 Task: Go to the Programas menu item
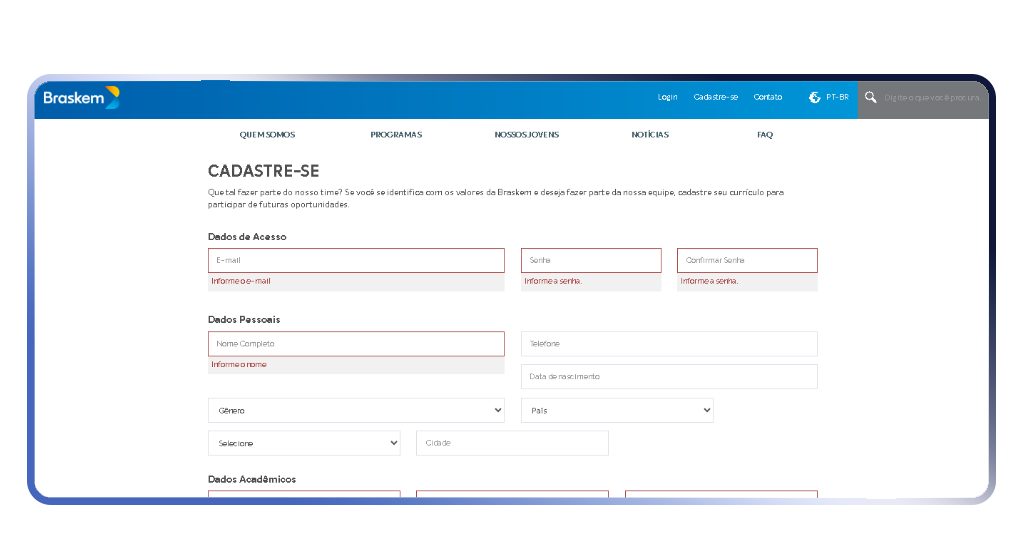coord(396,135)
